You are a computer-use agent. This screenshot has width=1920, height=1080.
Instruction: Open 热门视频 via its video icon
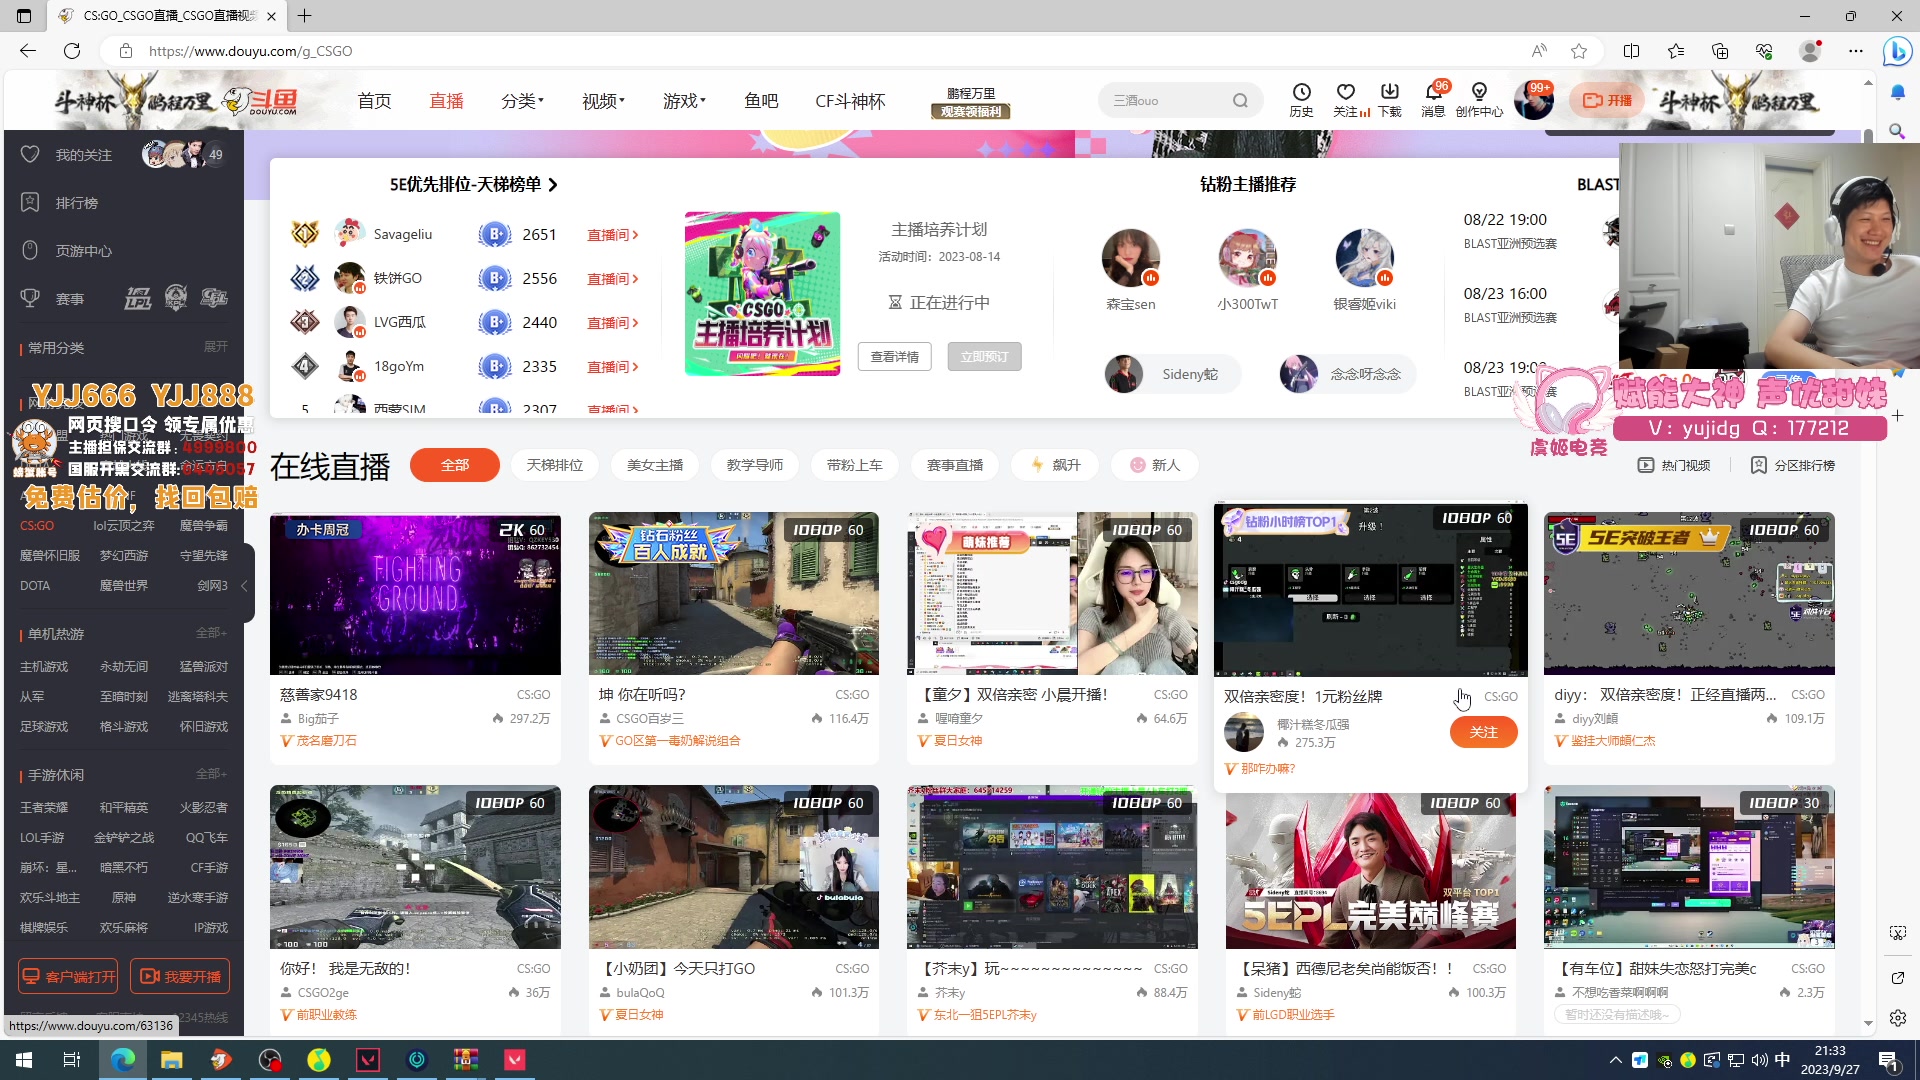1674,464
